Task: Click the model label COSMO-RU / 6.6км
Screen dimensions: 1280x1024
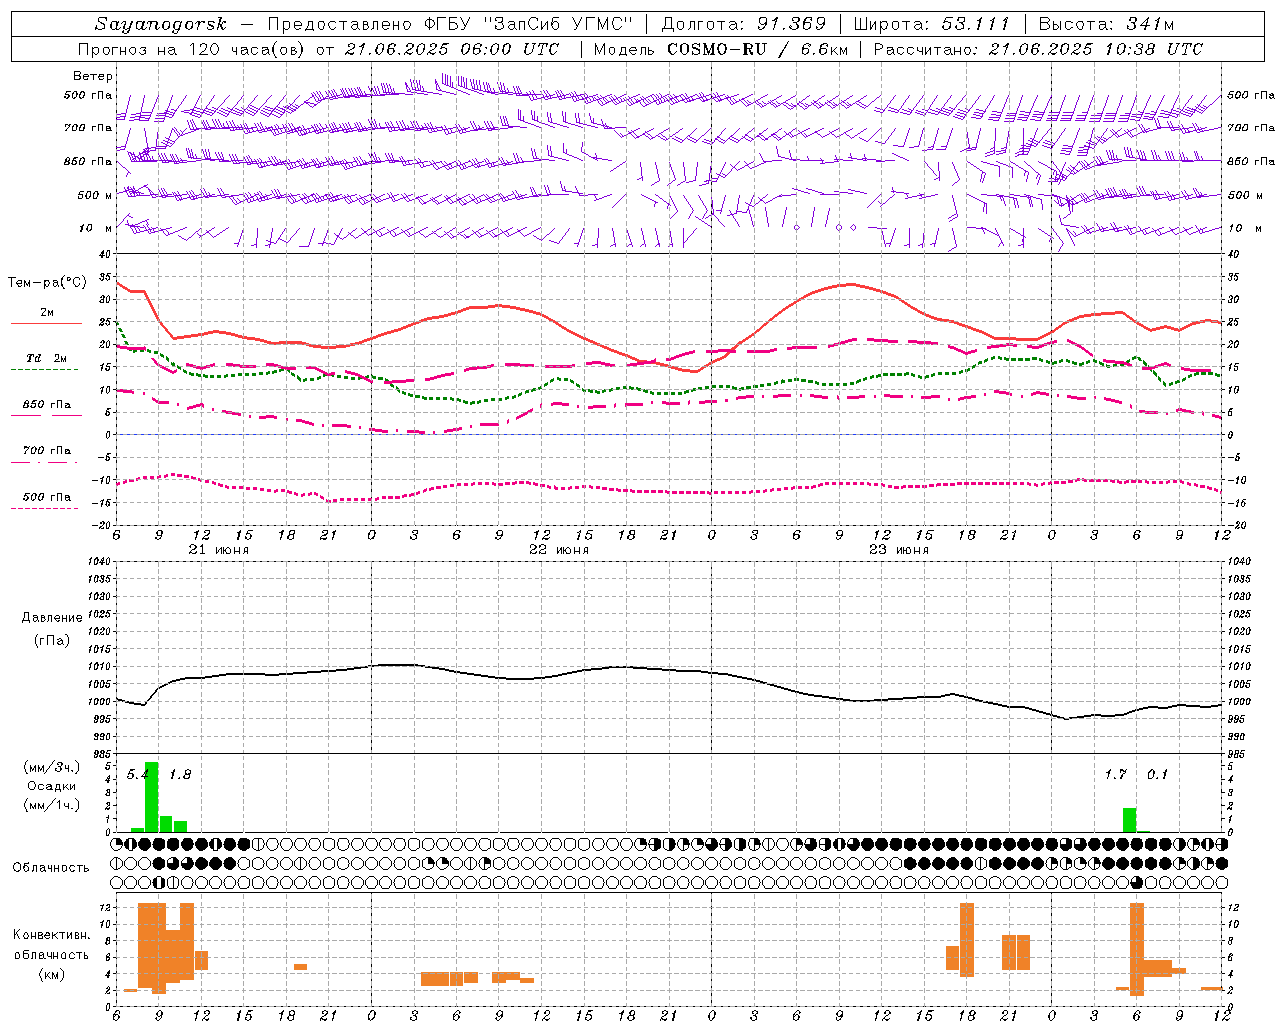Action: click(x=757, y=49)
